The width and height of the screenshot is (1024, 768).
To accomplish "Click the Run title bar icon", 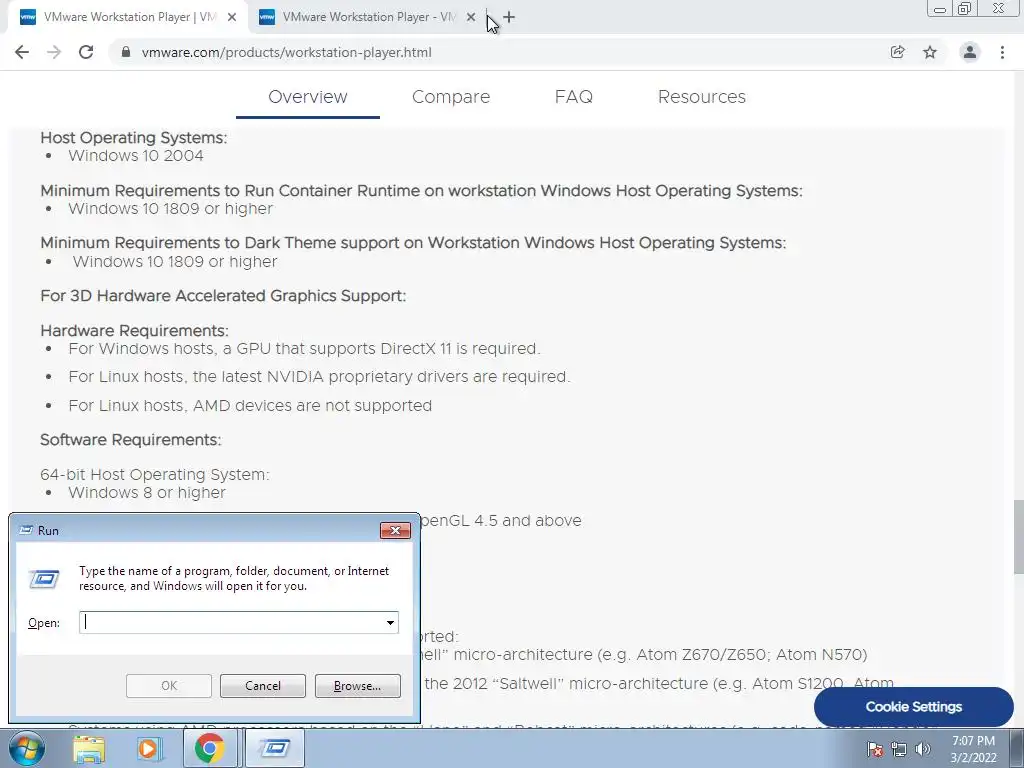I will pyautogui.click(x=26, y=530).
